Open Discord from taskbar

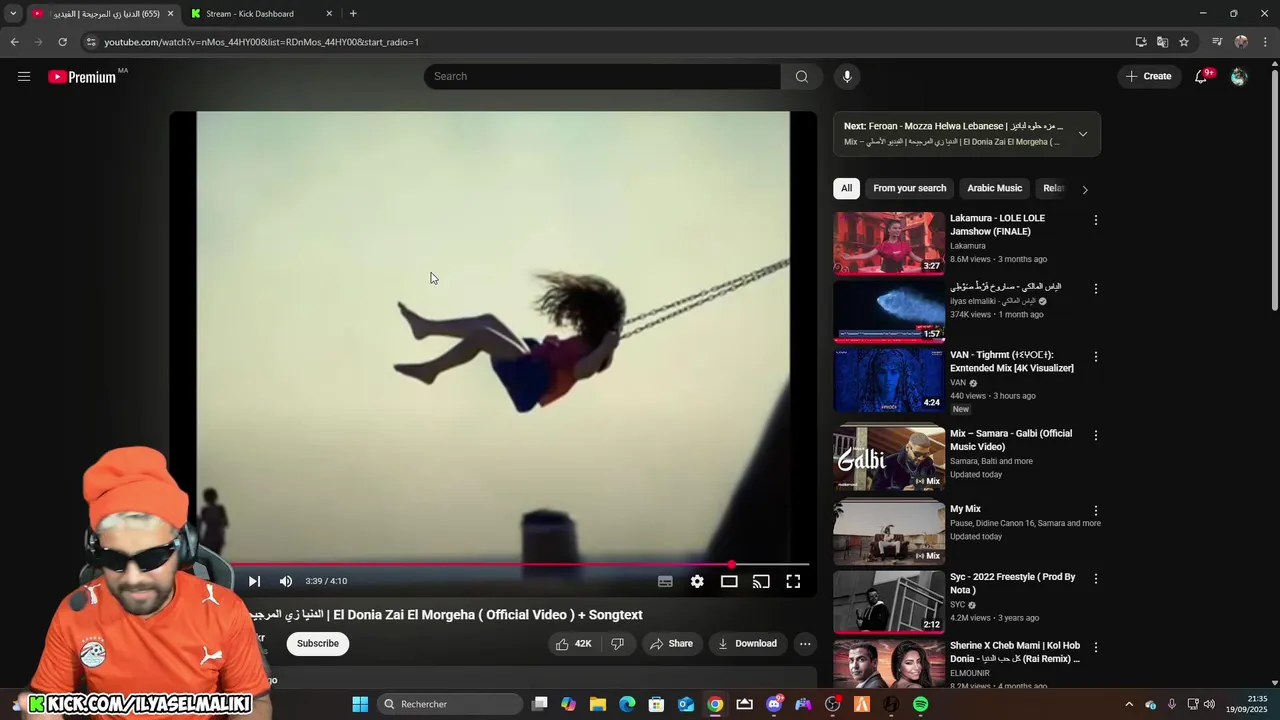point(774,704)
